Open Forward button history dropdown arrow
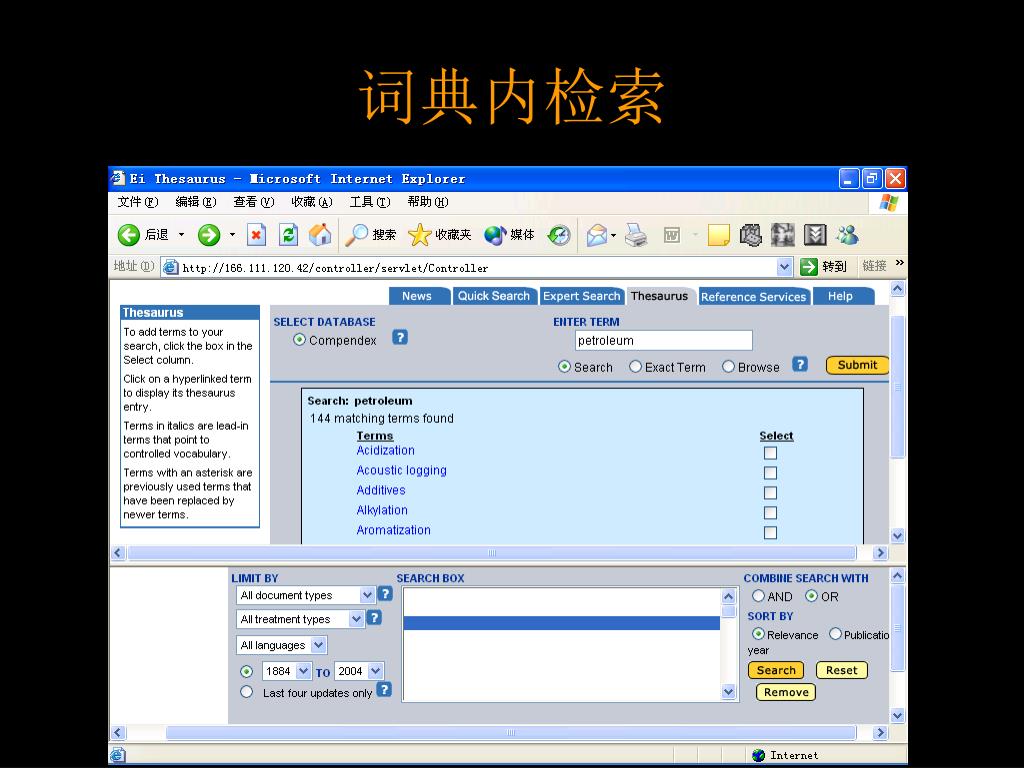Viewport: 1024px width, 768px height. [232, 234]
